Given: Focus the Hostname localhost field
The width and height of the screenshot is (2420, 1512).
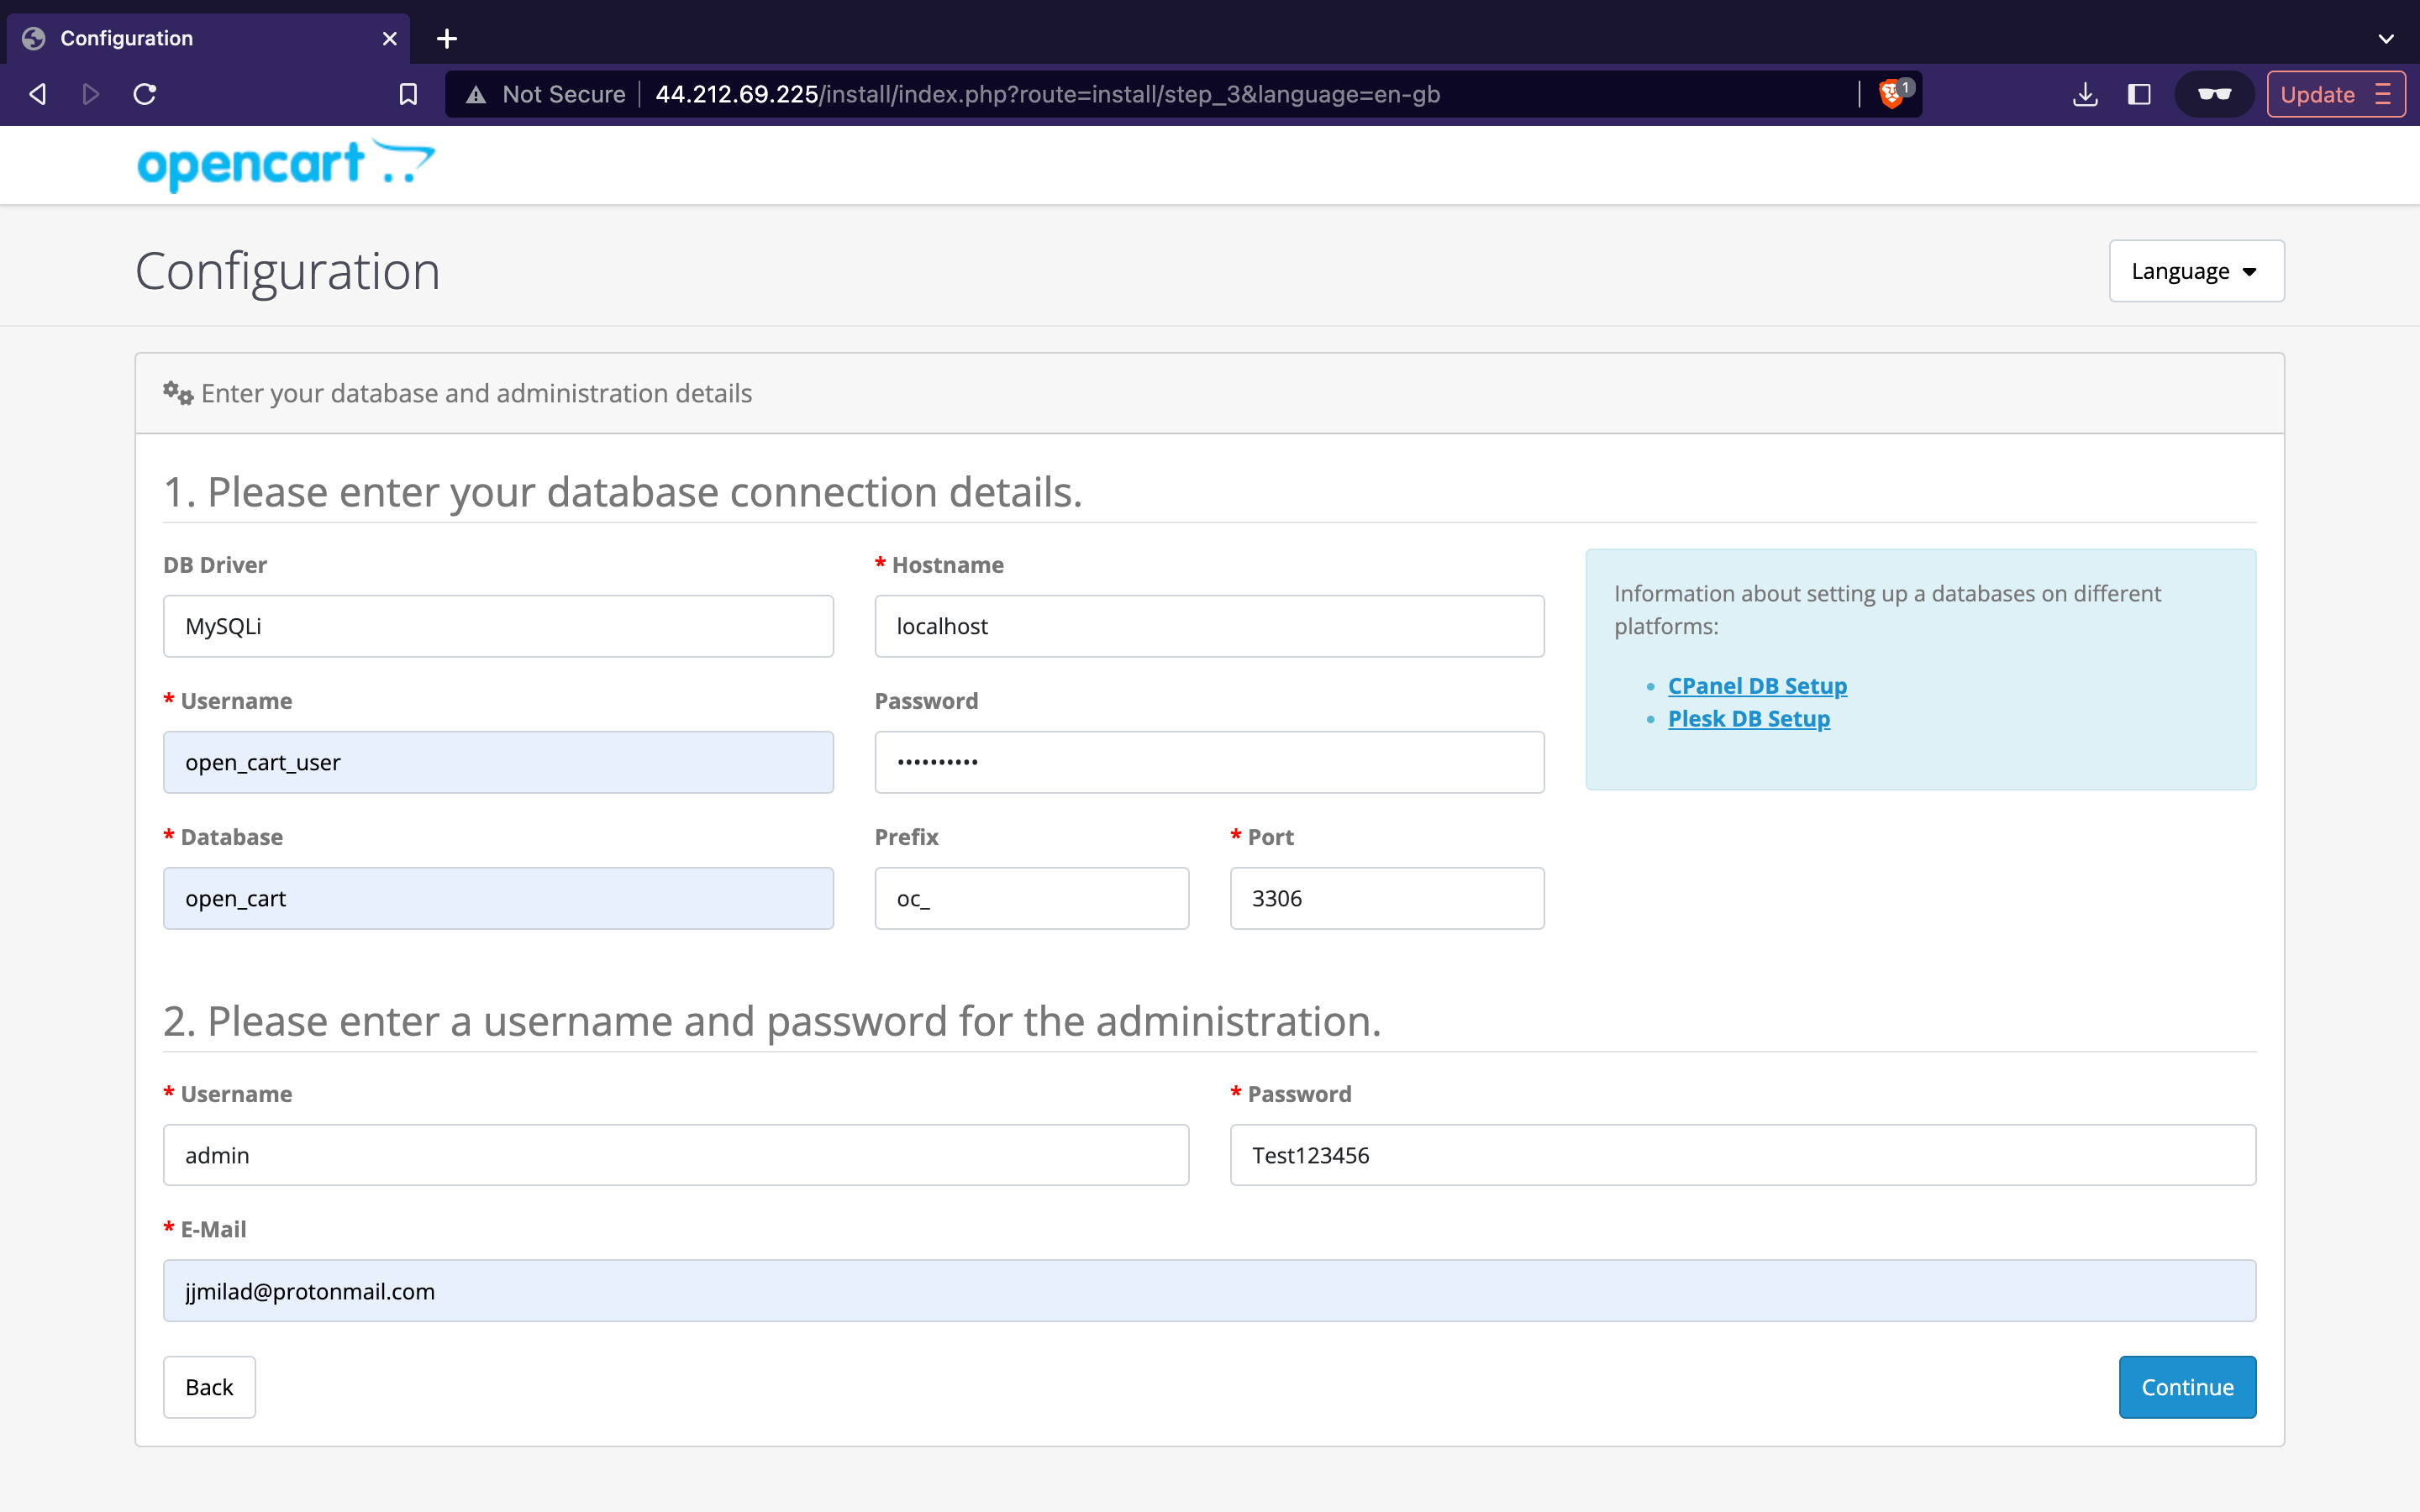Looking at the screenshot, I should pyautogui.click(x=1209, y=626).
